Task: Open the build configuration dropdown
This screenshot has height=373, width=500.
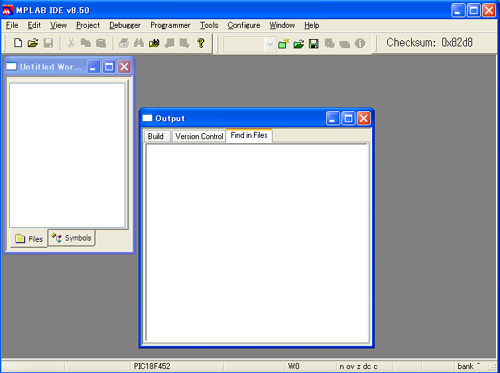Action: coord(270,44)
